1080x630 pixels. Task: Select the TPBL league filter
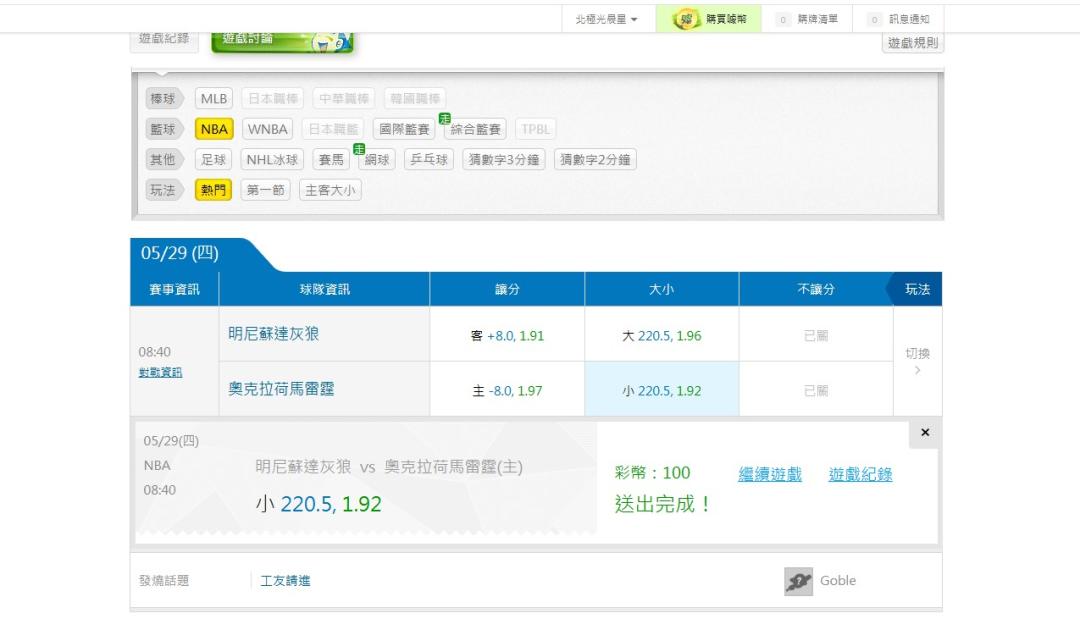[x=535, y=129]
